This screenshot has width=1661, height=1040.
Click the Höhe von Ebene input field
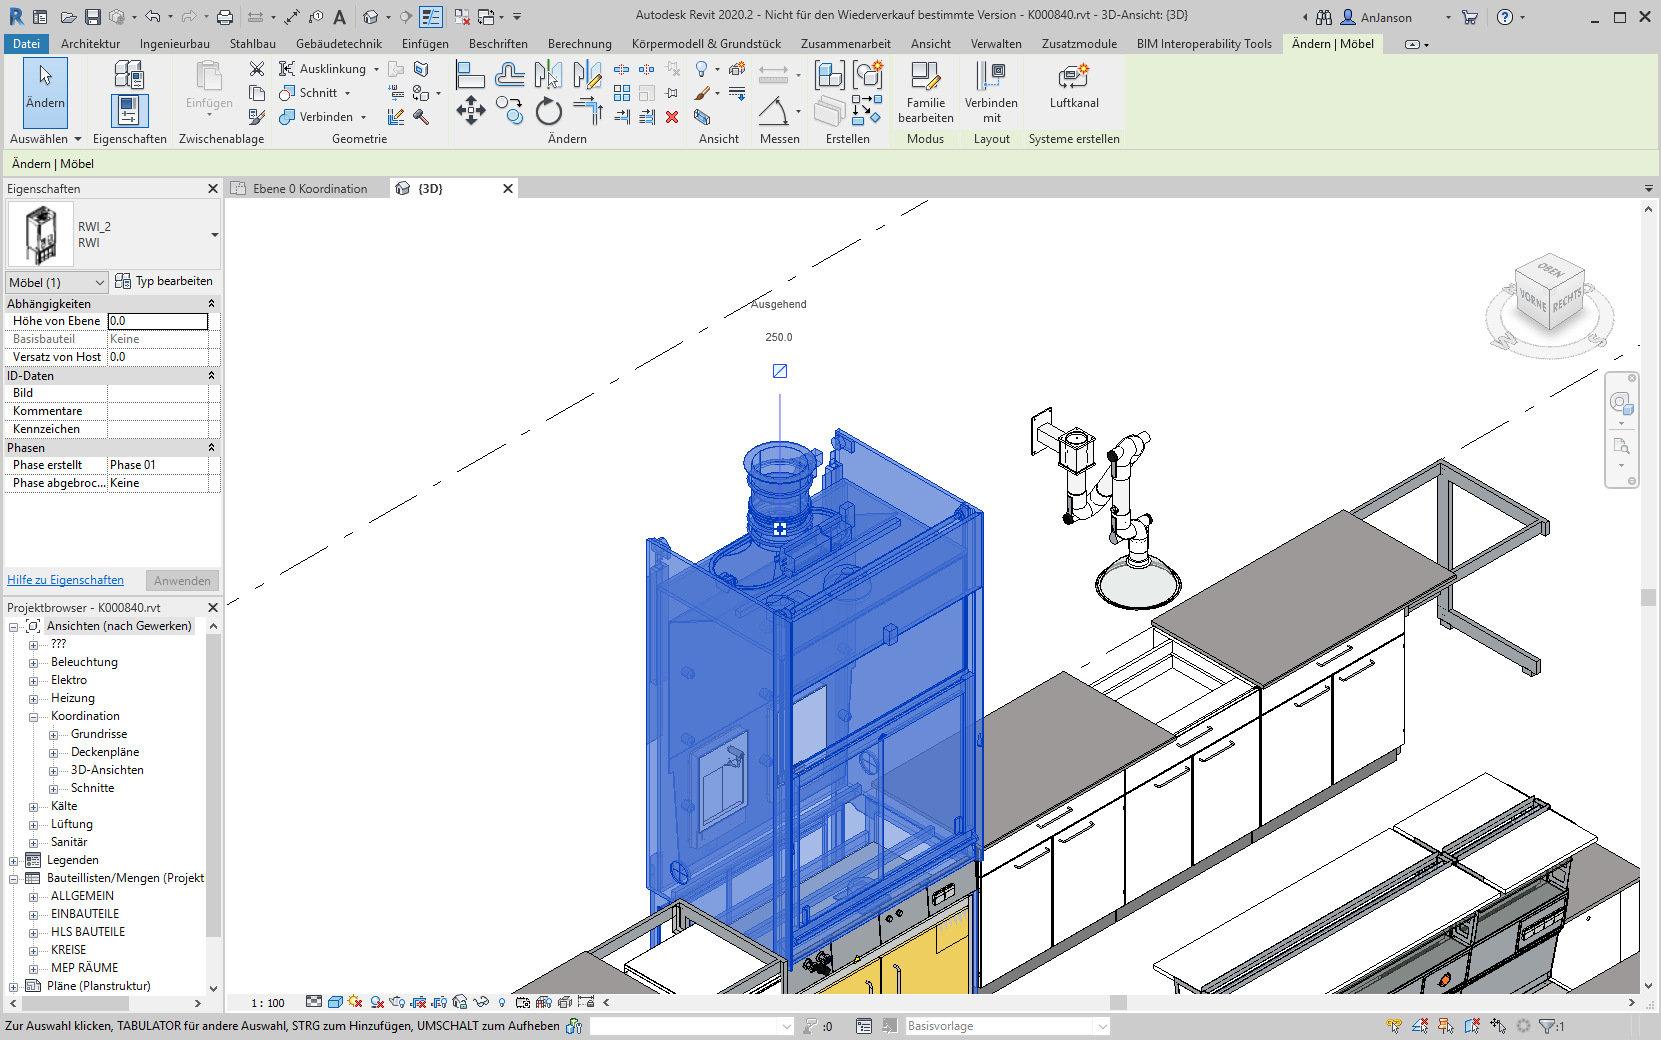tap(158, 321)
